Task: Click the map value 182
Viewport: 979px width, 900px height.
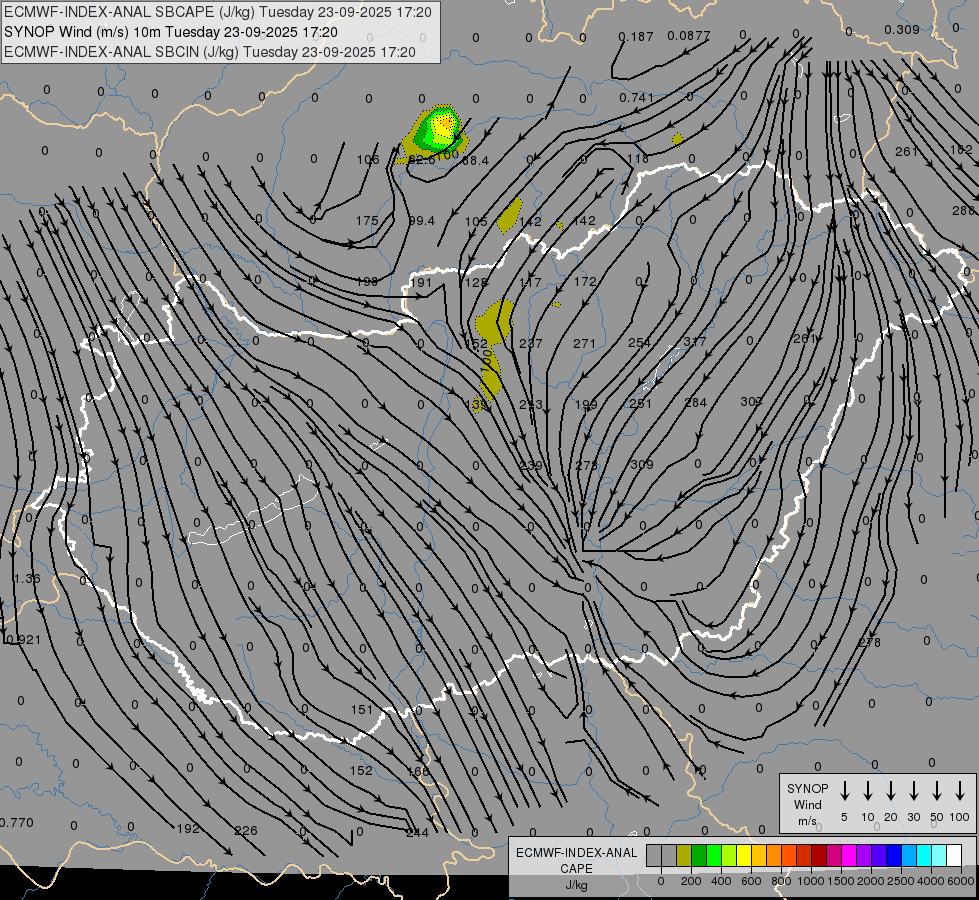Action: [961, 149]
